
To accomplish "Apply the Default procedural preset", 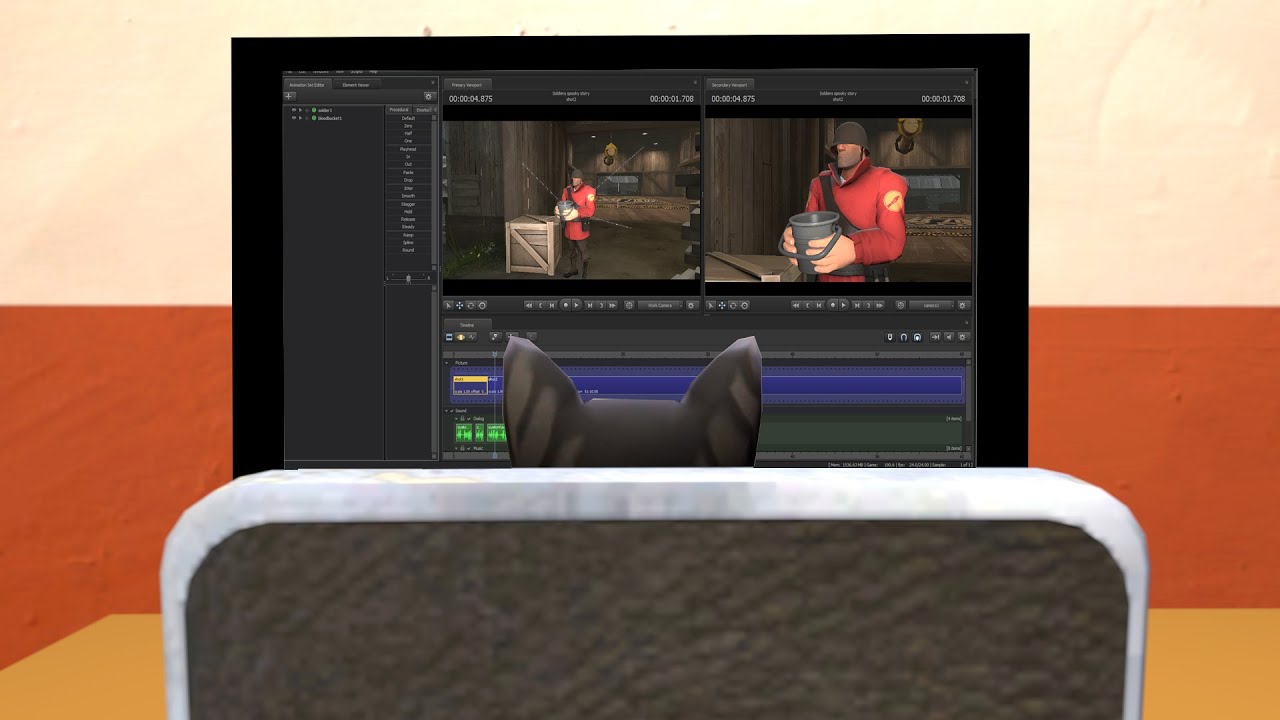I will point(408,118).
